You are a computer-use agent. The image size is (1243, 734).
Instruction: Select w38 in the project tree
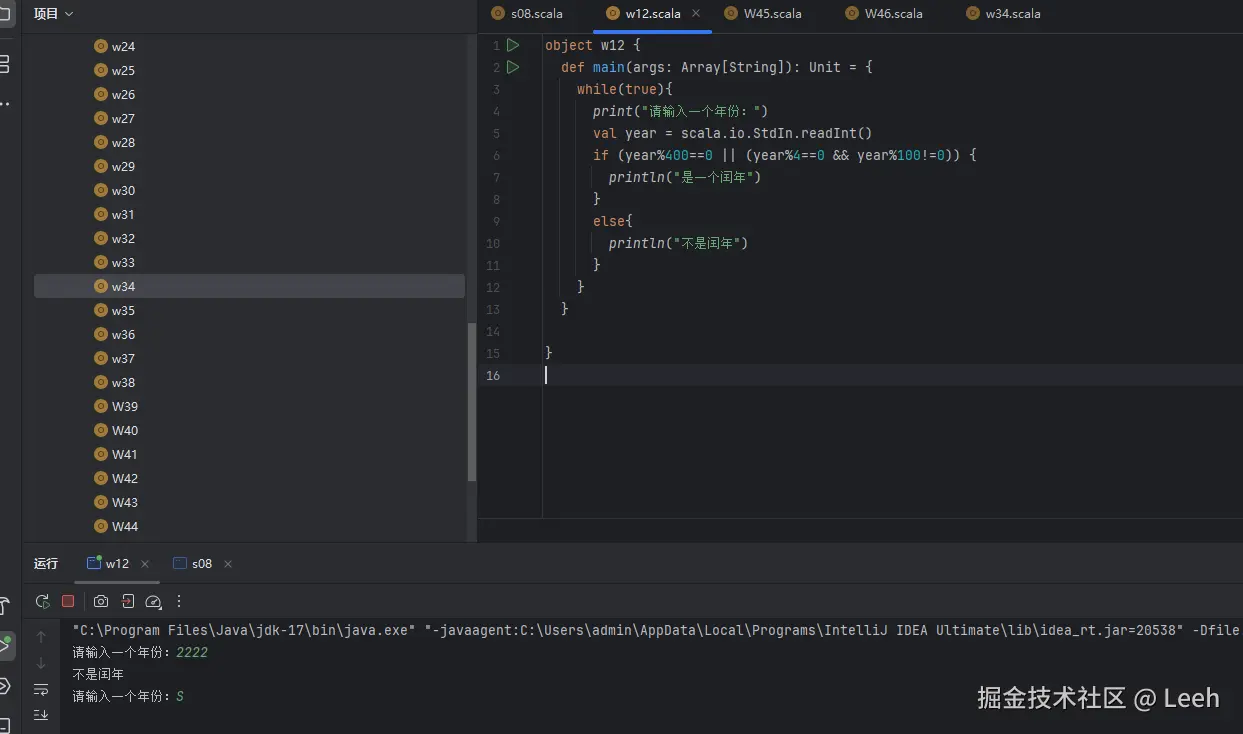tap(249, 383)
